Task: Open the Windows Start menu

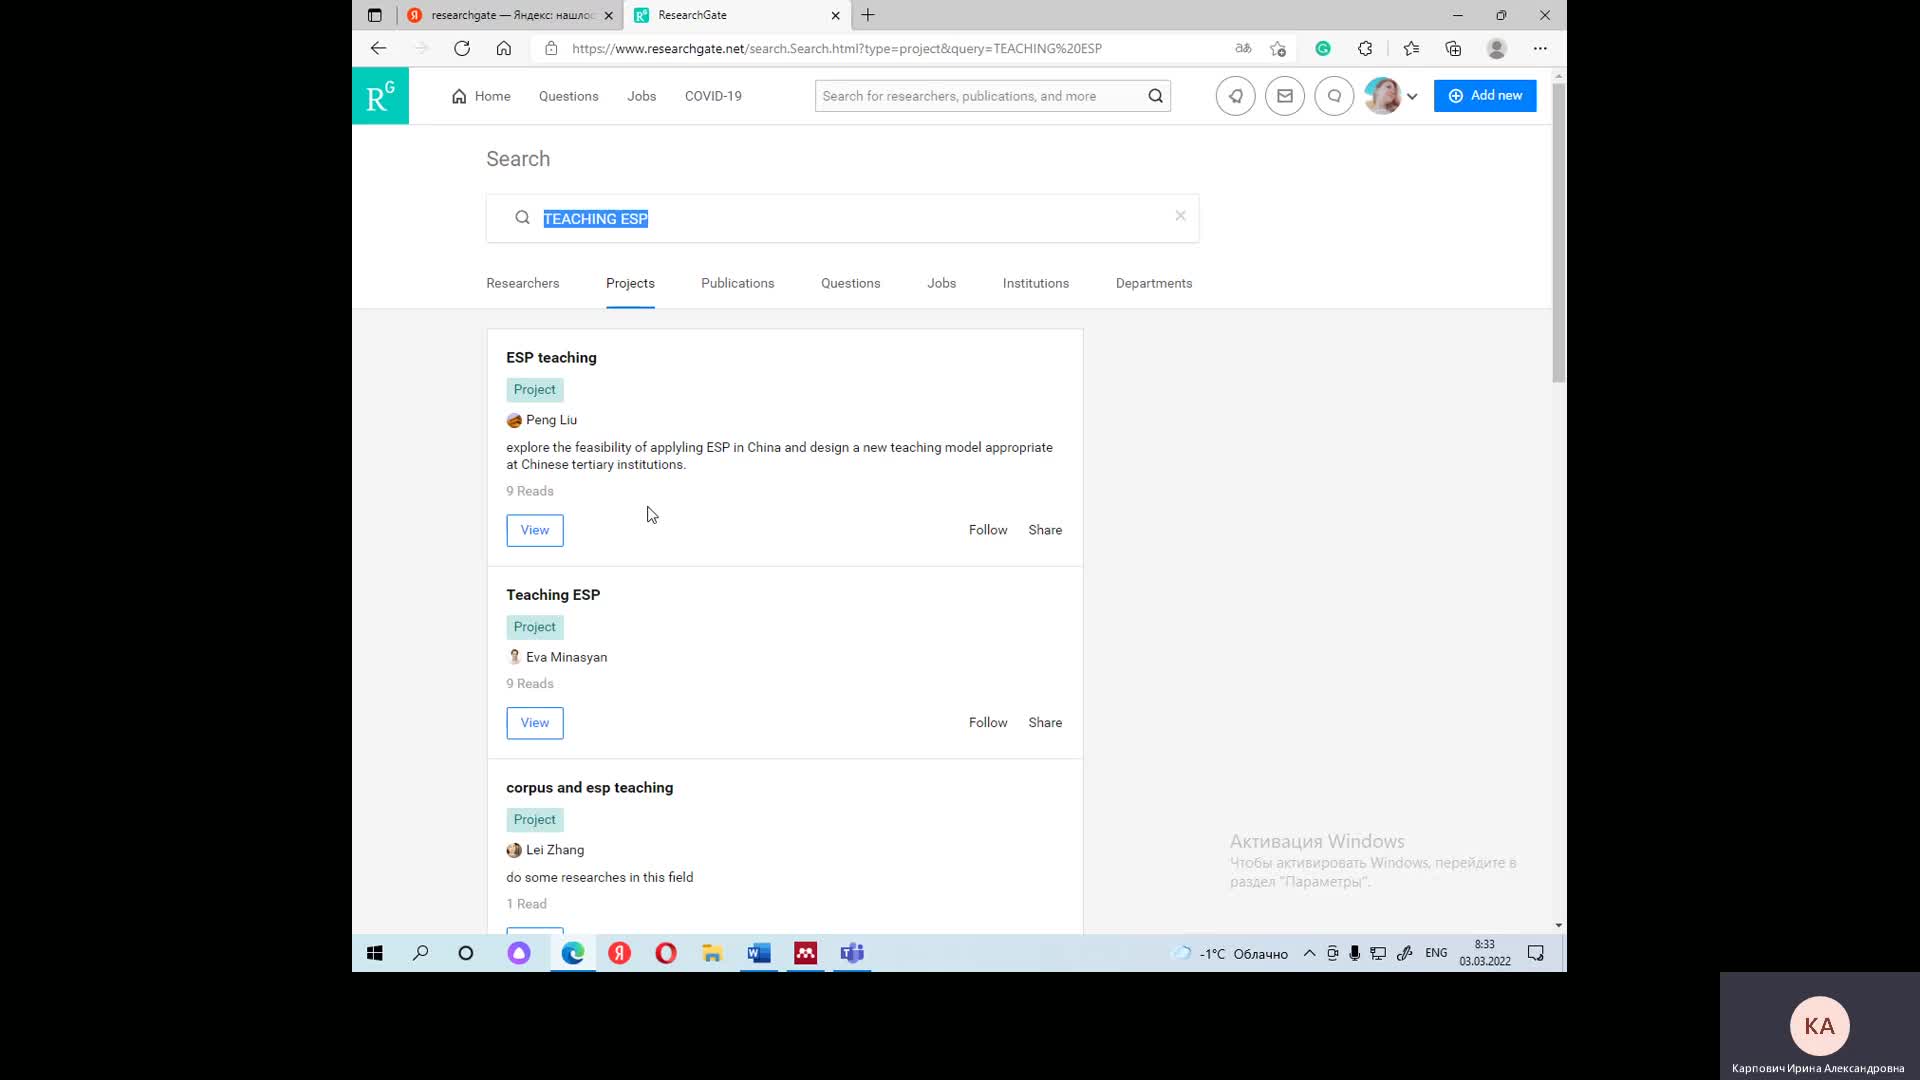Action: pyautogui.click(x=374, y=953)
